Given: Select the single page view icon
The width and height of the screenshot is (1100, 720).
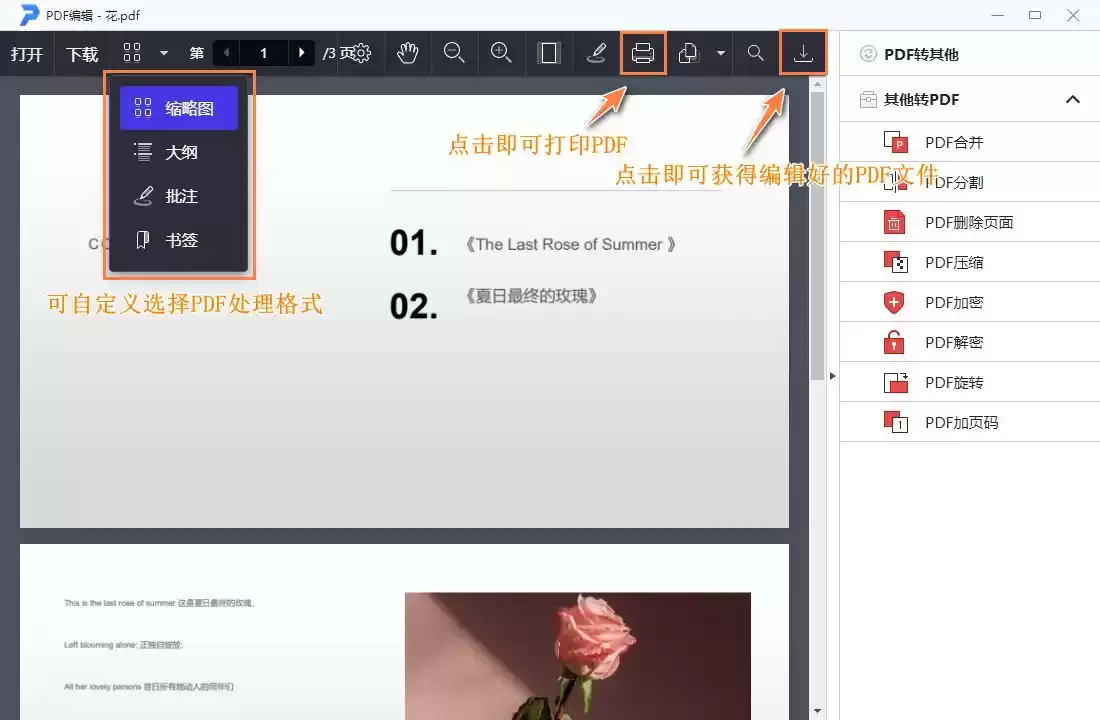Looking at the screenshot, I should tap(548, 53).
